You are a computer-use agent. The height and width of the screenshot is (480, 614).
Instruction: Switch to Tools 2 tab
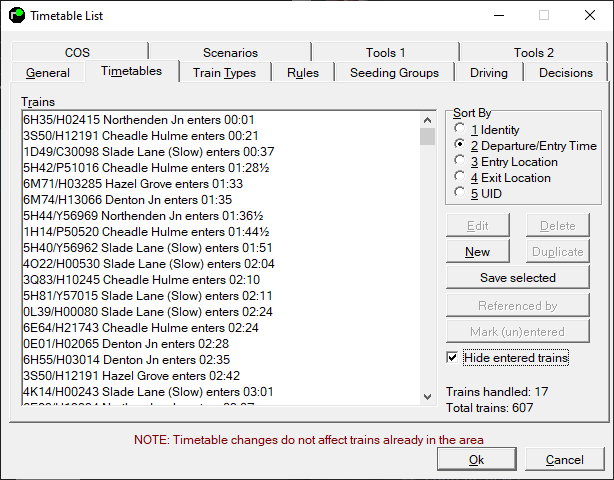click(533, 53)
